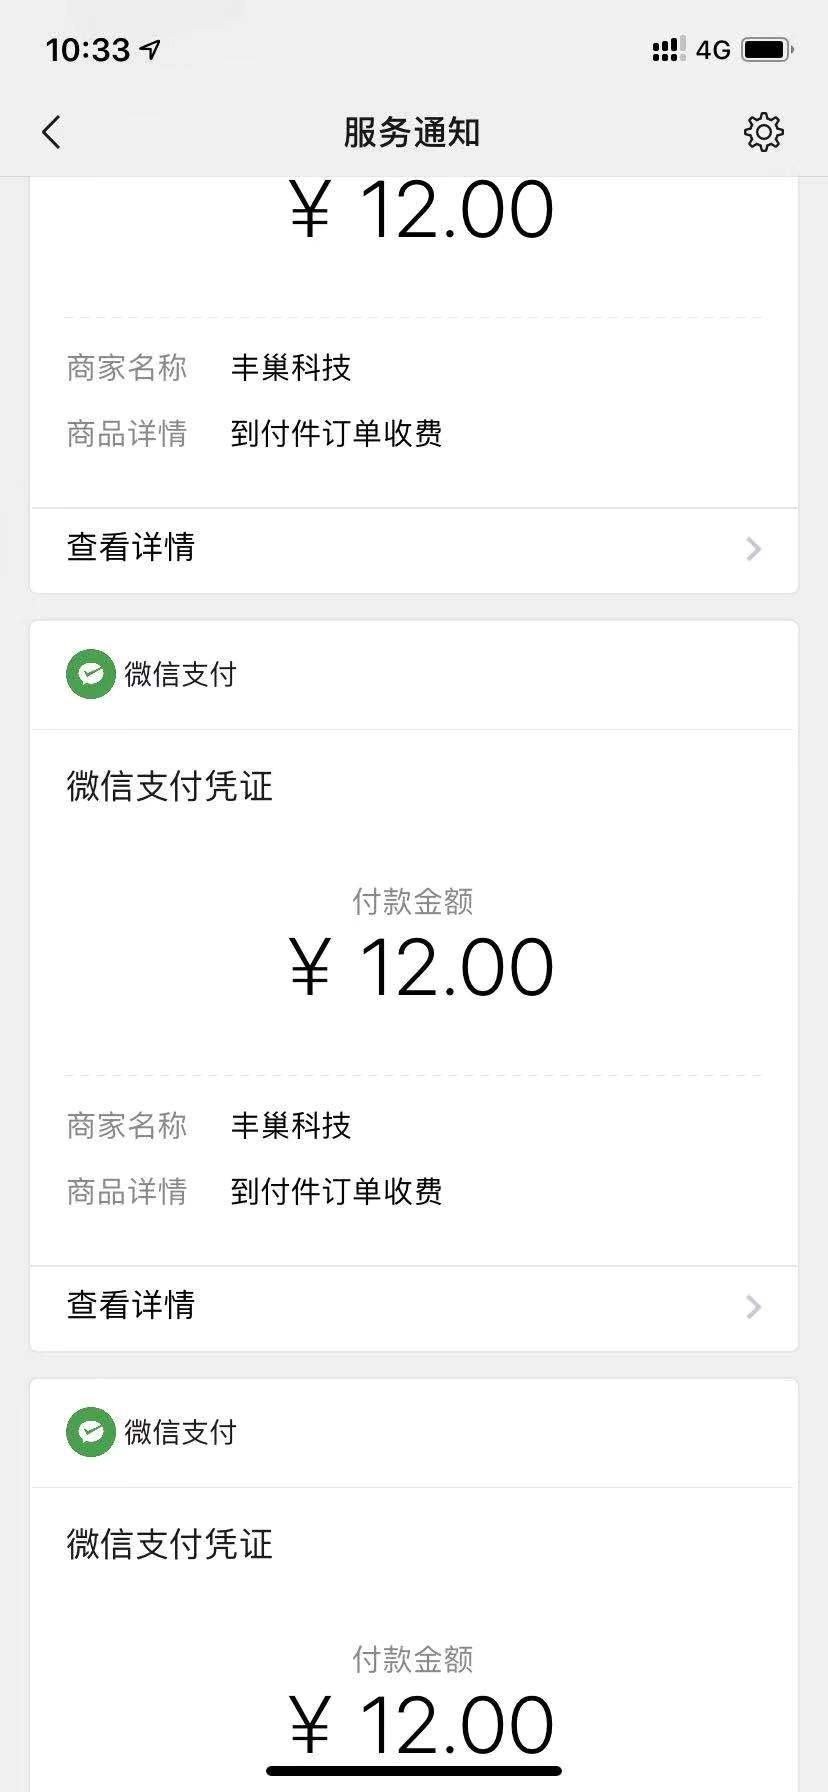
Task: Open 查看详情 text link in top card
Action: pyautogui.click(x=131, y=548)
